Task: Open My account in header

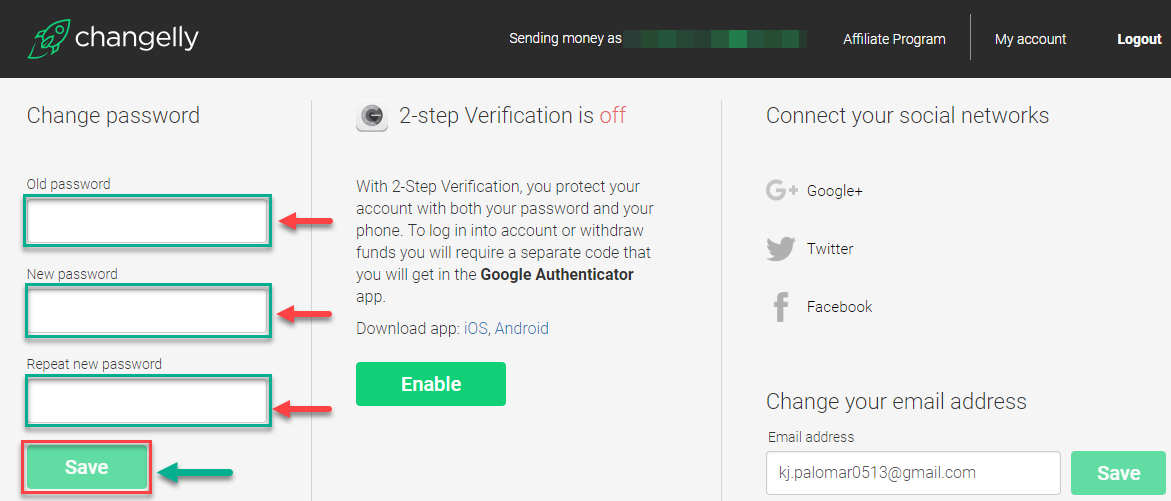Action: (x=1030, y=39)
